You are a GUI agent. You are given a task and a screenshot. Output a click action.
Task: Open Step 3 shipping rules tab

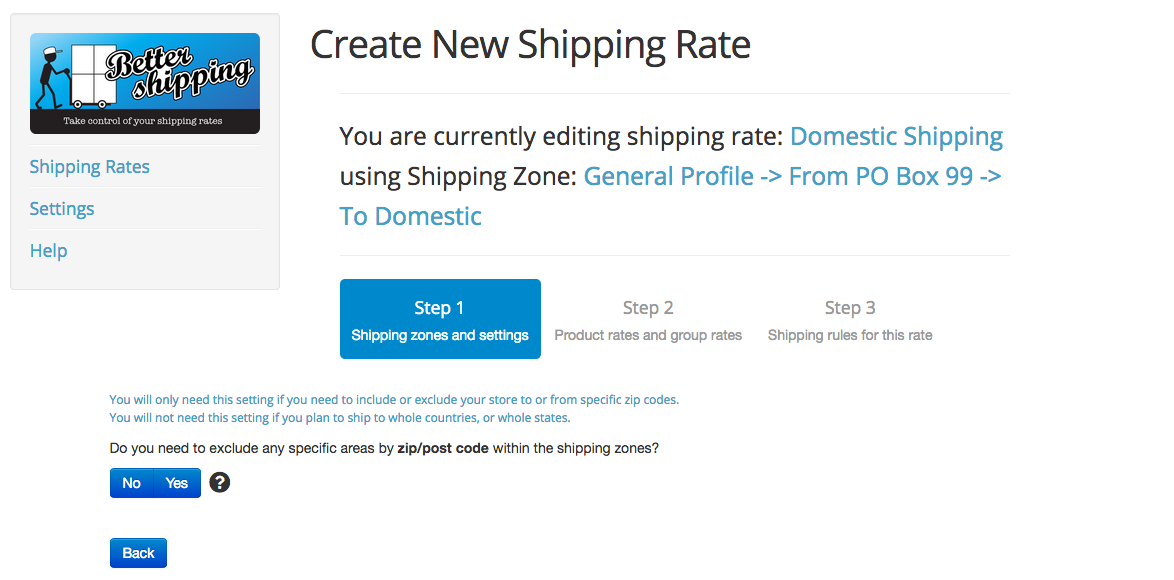(850, 319)
